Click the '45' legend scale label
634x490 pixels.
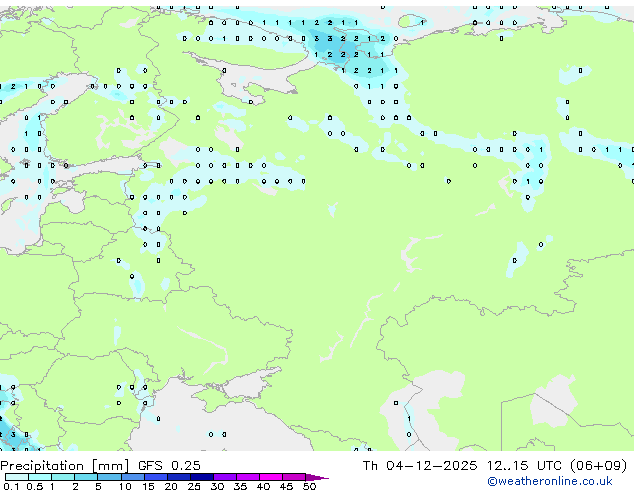pyautogui.click(x=286, y=486)
